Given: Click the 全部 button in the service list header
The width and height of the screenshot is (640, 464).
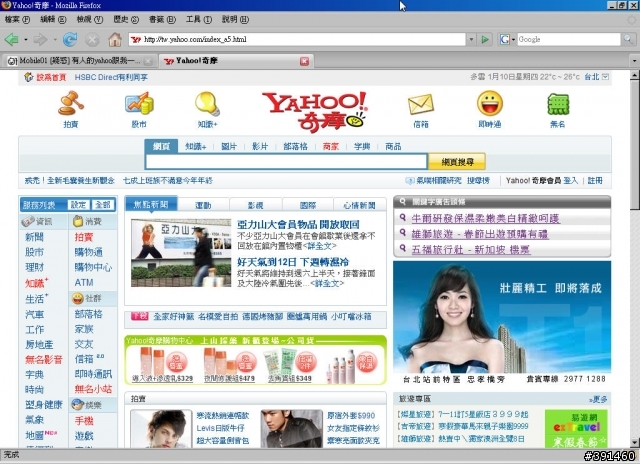Looking at the screenshot, I should [103, 204].
